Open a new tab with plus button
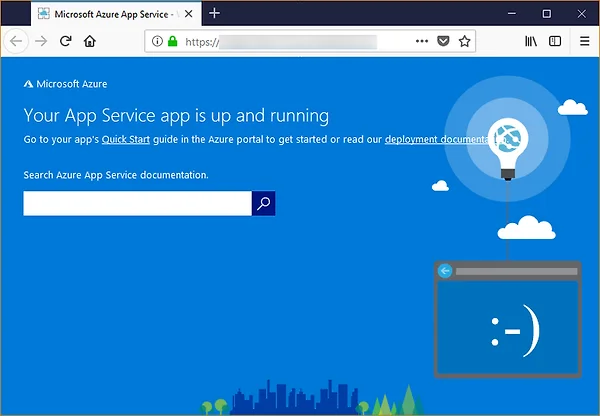Viewport: 600px width, 416px height. [214, 14]
